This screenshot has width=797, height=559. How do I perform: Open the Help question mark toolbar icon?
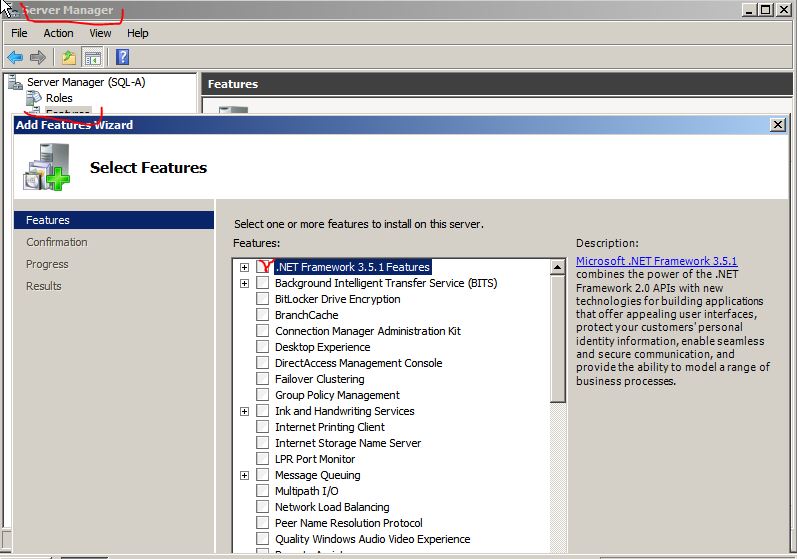pos(122,57)
